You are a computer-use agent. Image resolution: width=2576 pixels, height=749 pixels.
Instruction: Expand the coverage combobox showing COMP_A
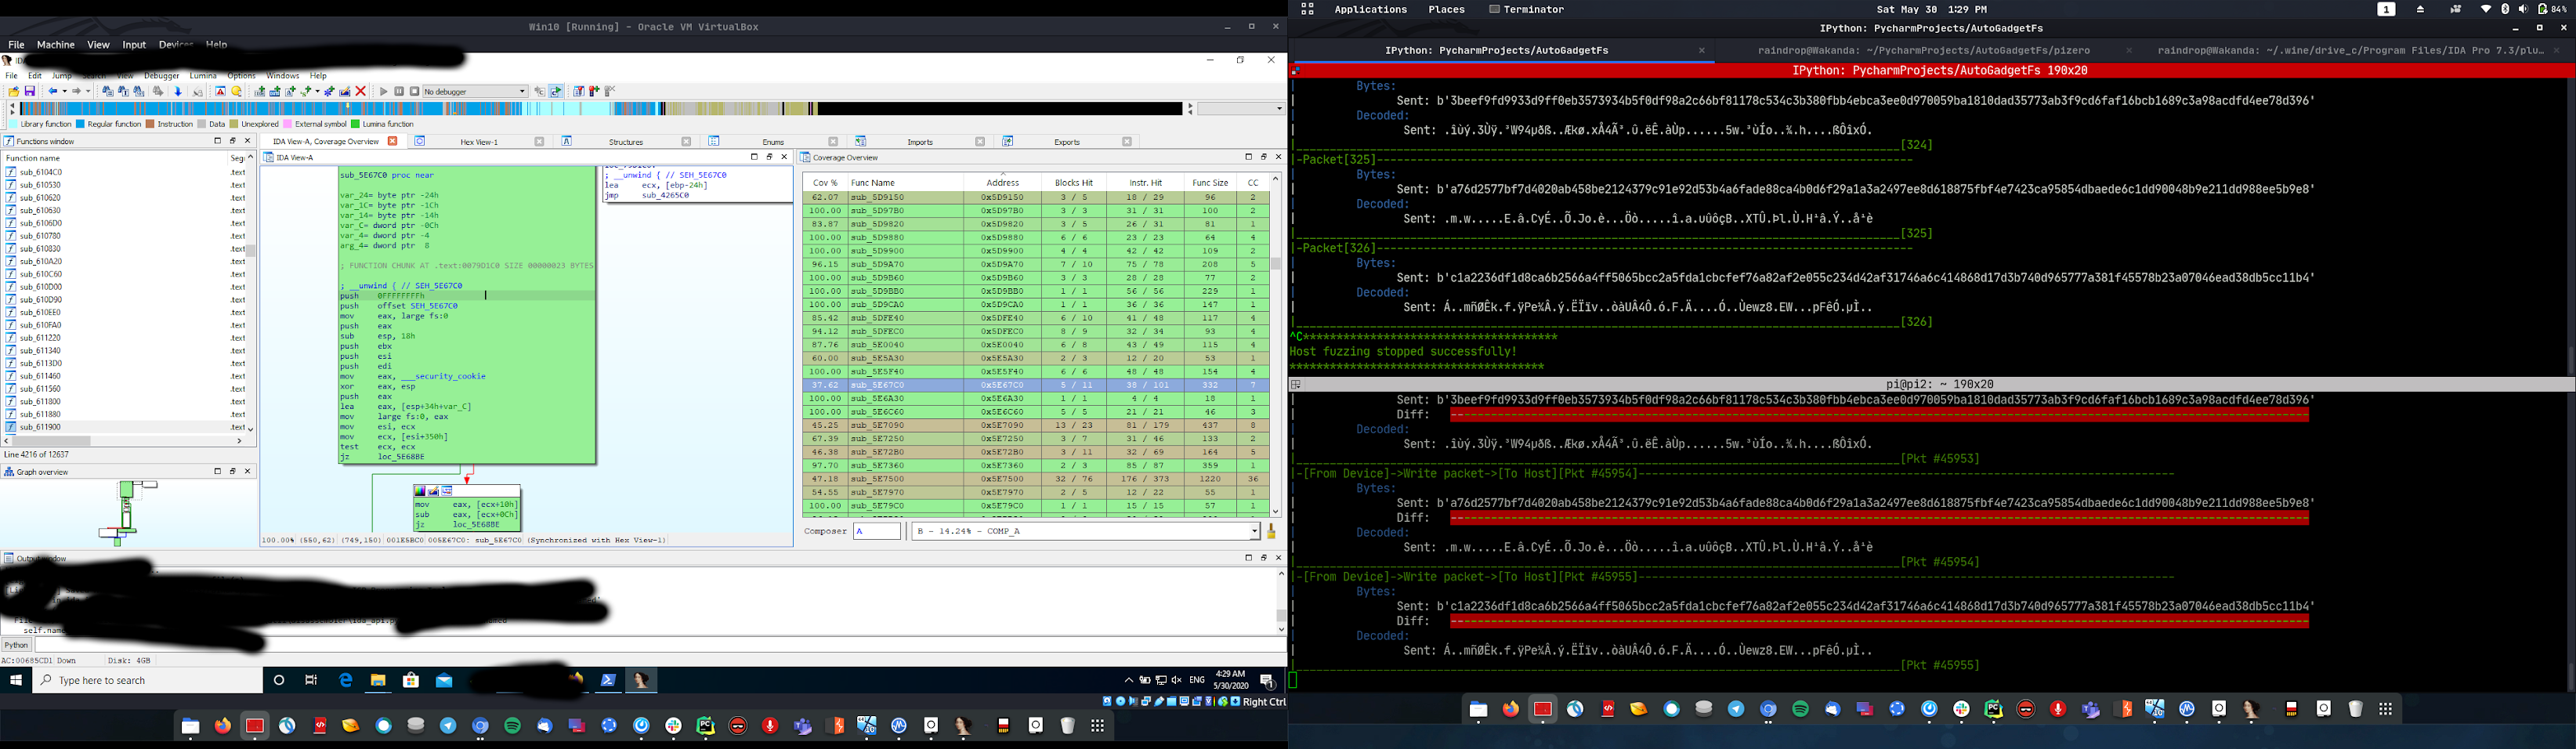(x=1254, y=532)
